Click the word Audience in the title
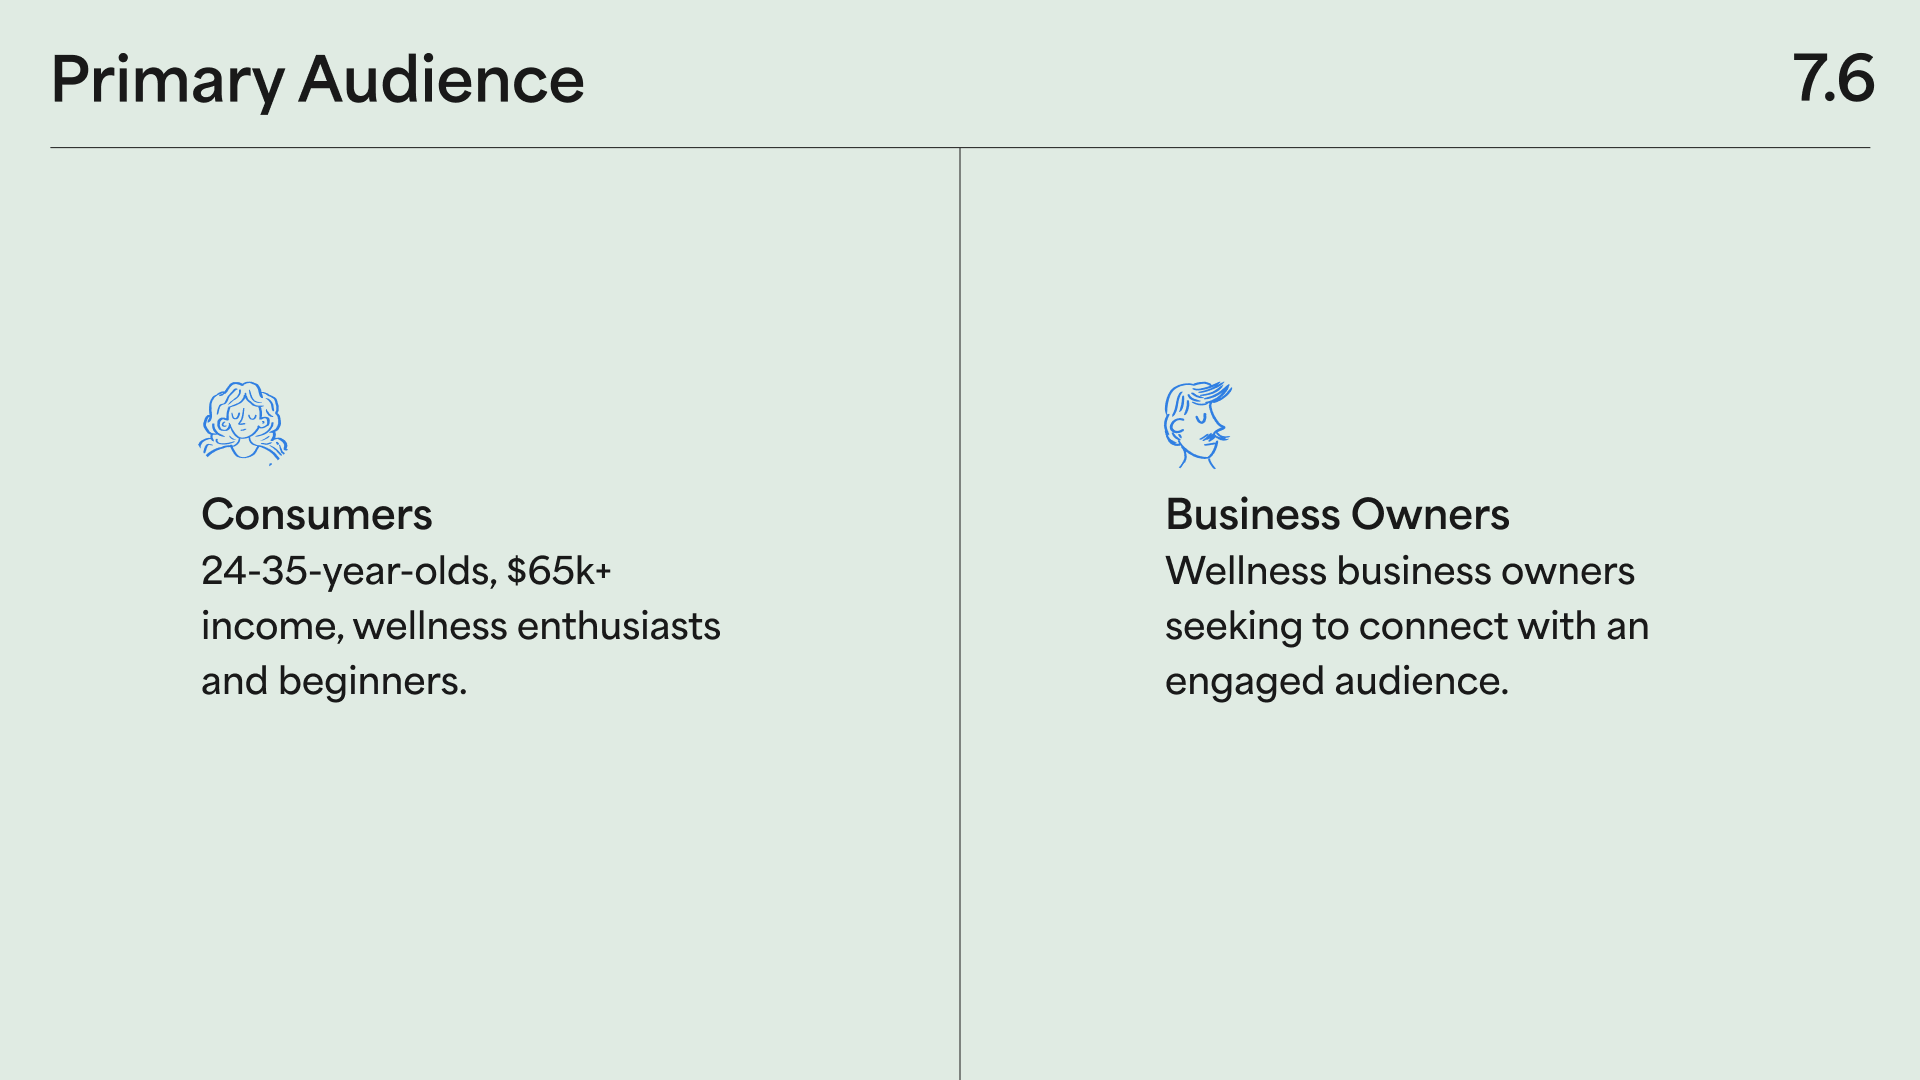Viewport: 1920px width, 1080px height. 441,80
